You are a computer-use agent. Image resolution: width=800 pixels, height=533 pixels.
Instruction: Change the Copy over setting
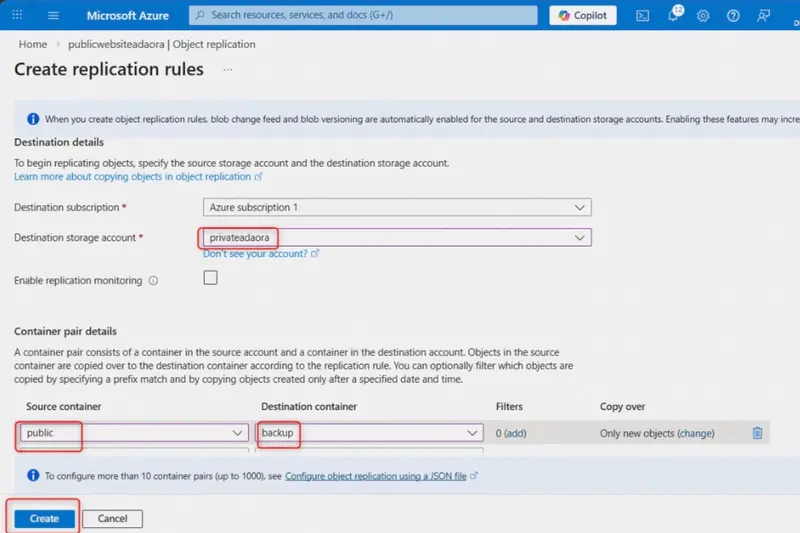(696, 433)
